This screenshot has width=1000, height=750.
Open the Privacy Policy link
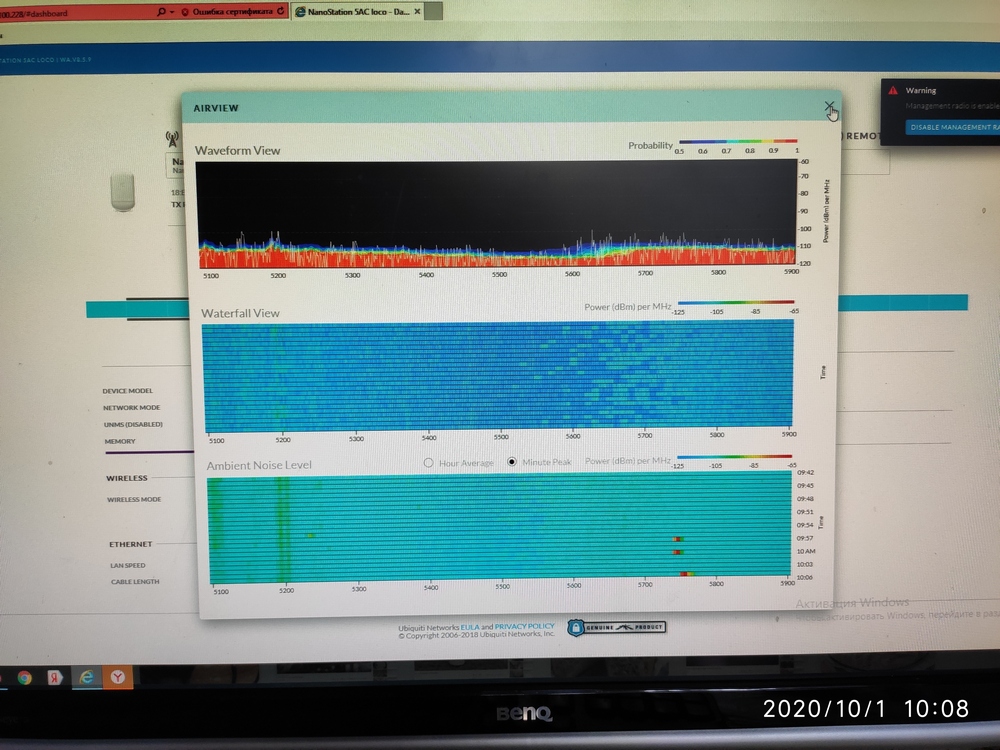[x=524, y=627]
